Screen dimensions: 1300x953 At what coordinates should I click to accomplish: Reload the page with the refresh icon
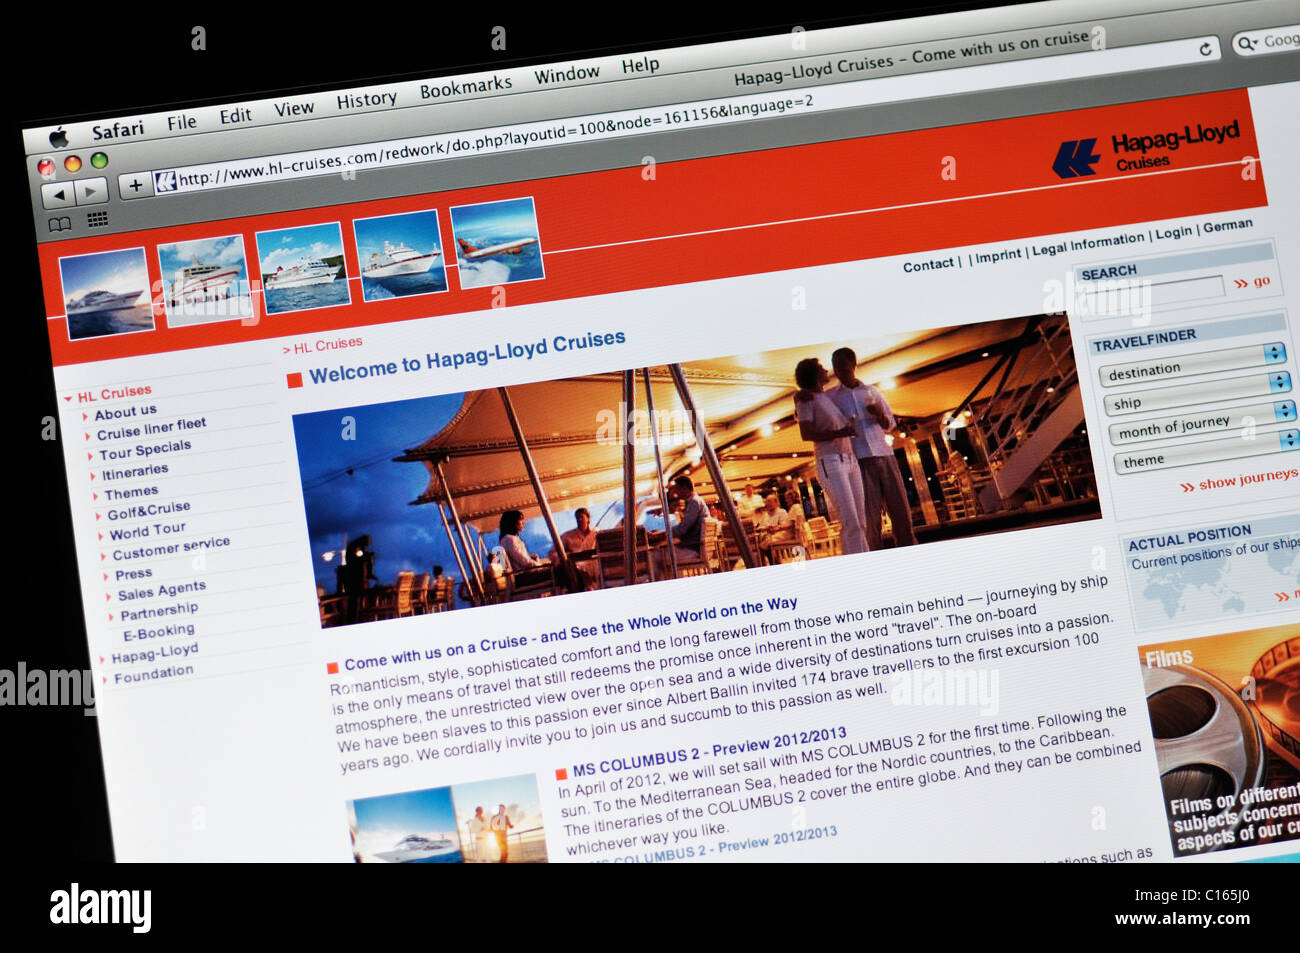[1205, 48]
